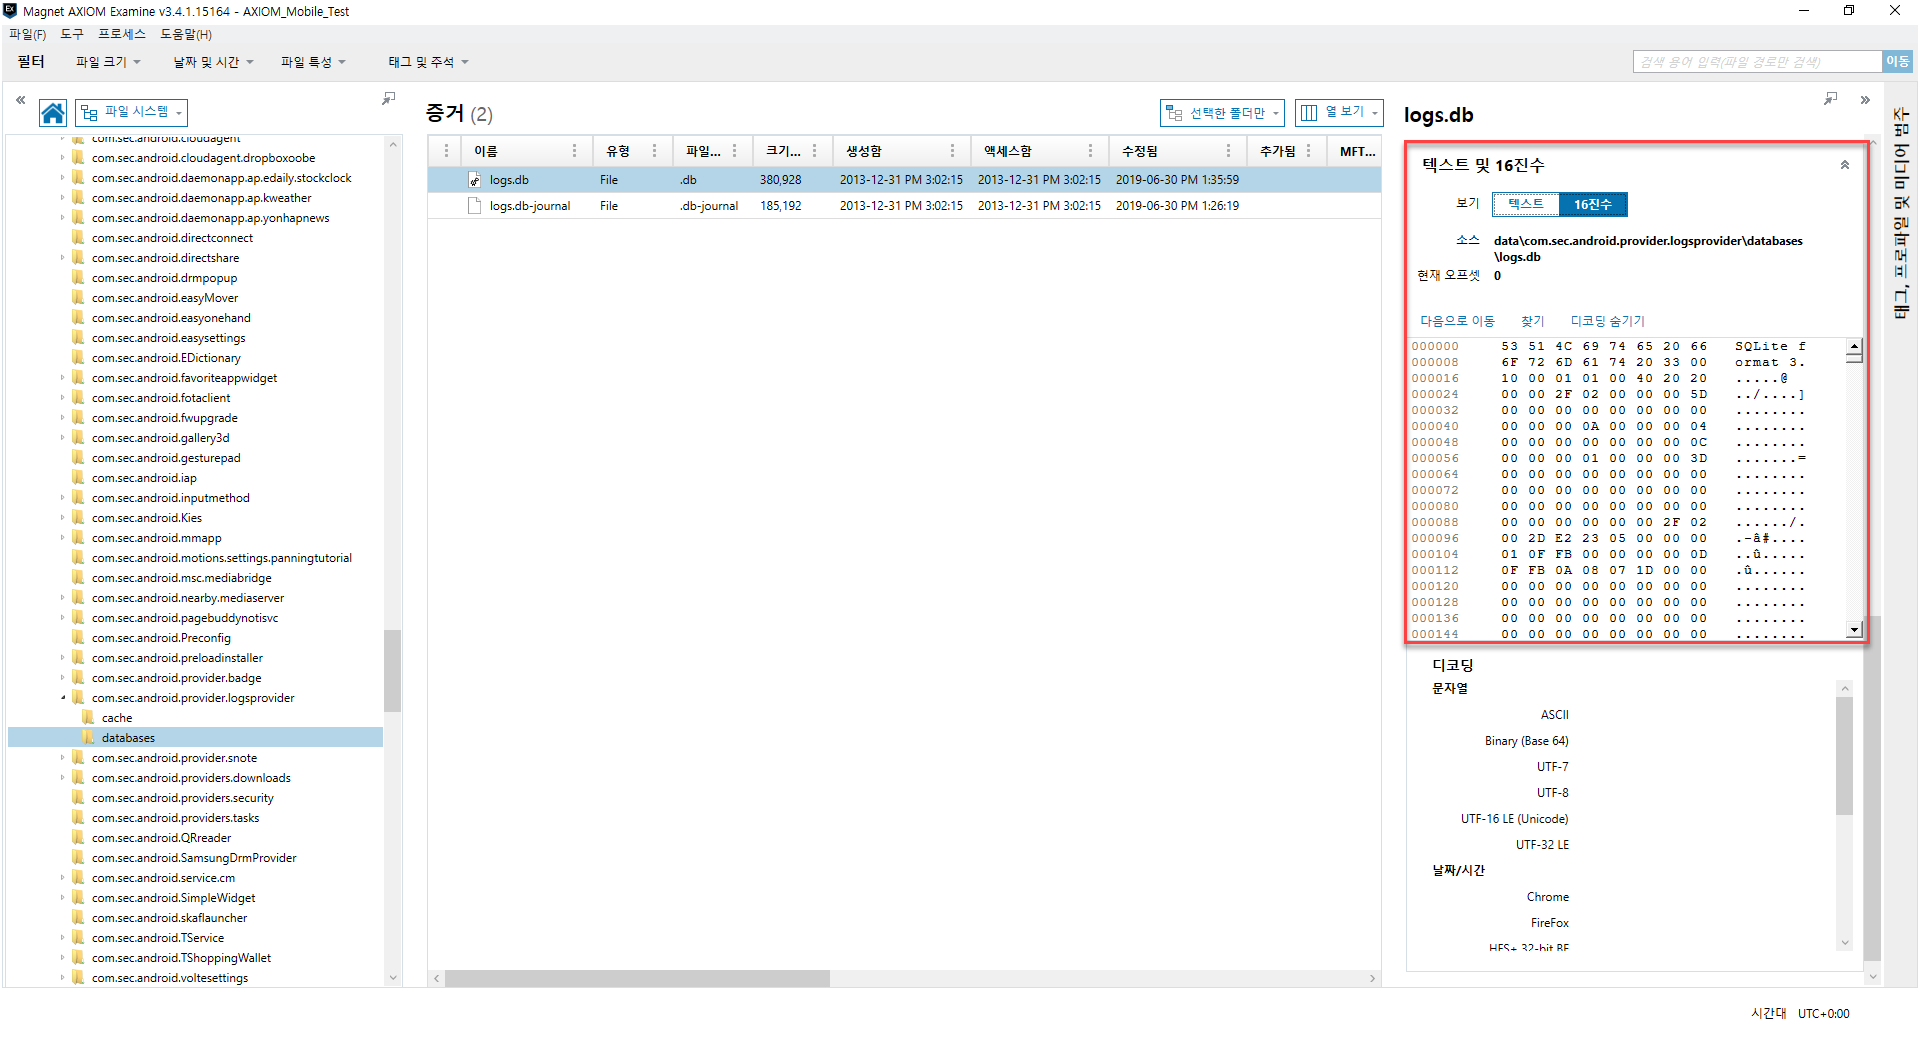Open 수정됨 column menu dots
1920x1040 pixels.
point(1228,151)
